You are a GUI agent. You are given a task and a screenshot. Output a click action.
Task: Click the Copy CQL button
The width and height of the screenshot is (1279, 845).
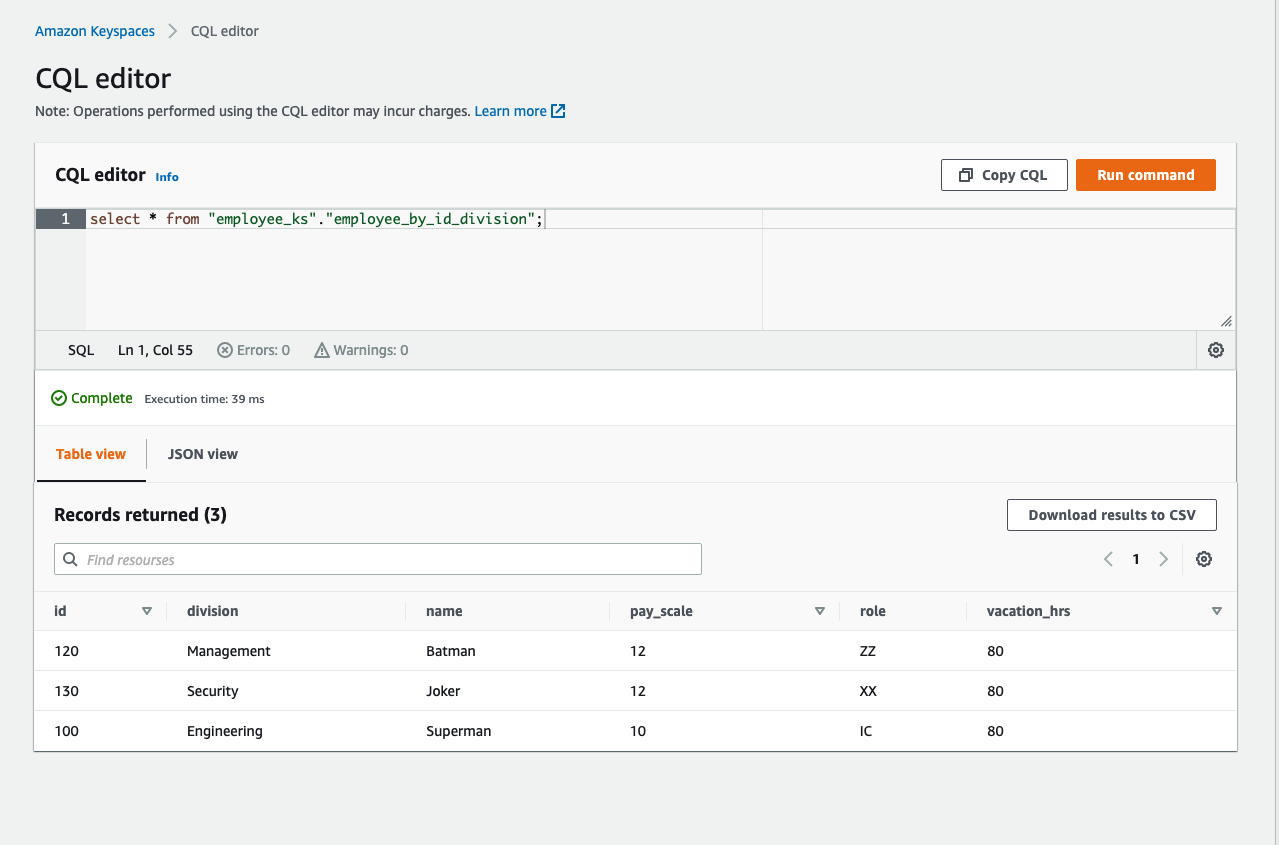[1004, 175]
